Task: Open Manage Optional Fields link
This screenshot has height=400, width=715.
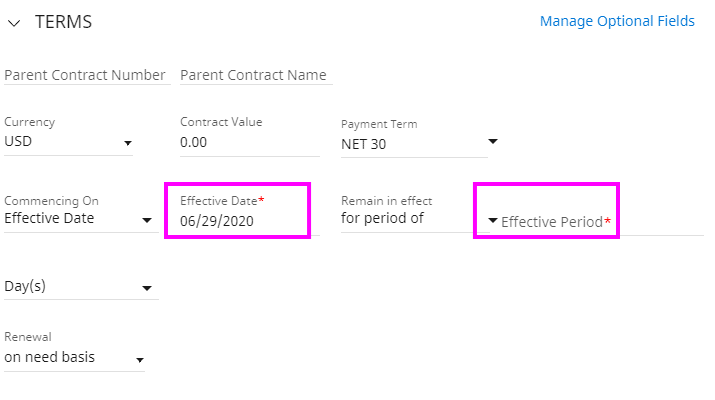Action: pos(617,21)
